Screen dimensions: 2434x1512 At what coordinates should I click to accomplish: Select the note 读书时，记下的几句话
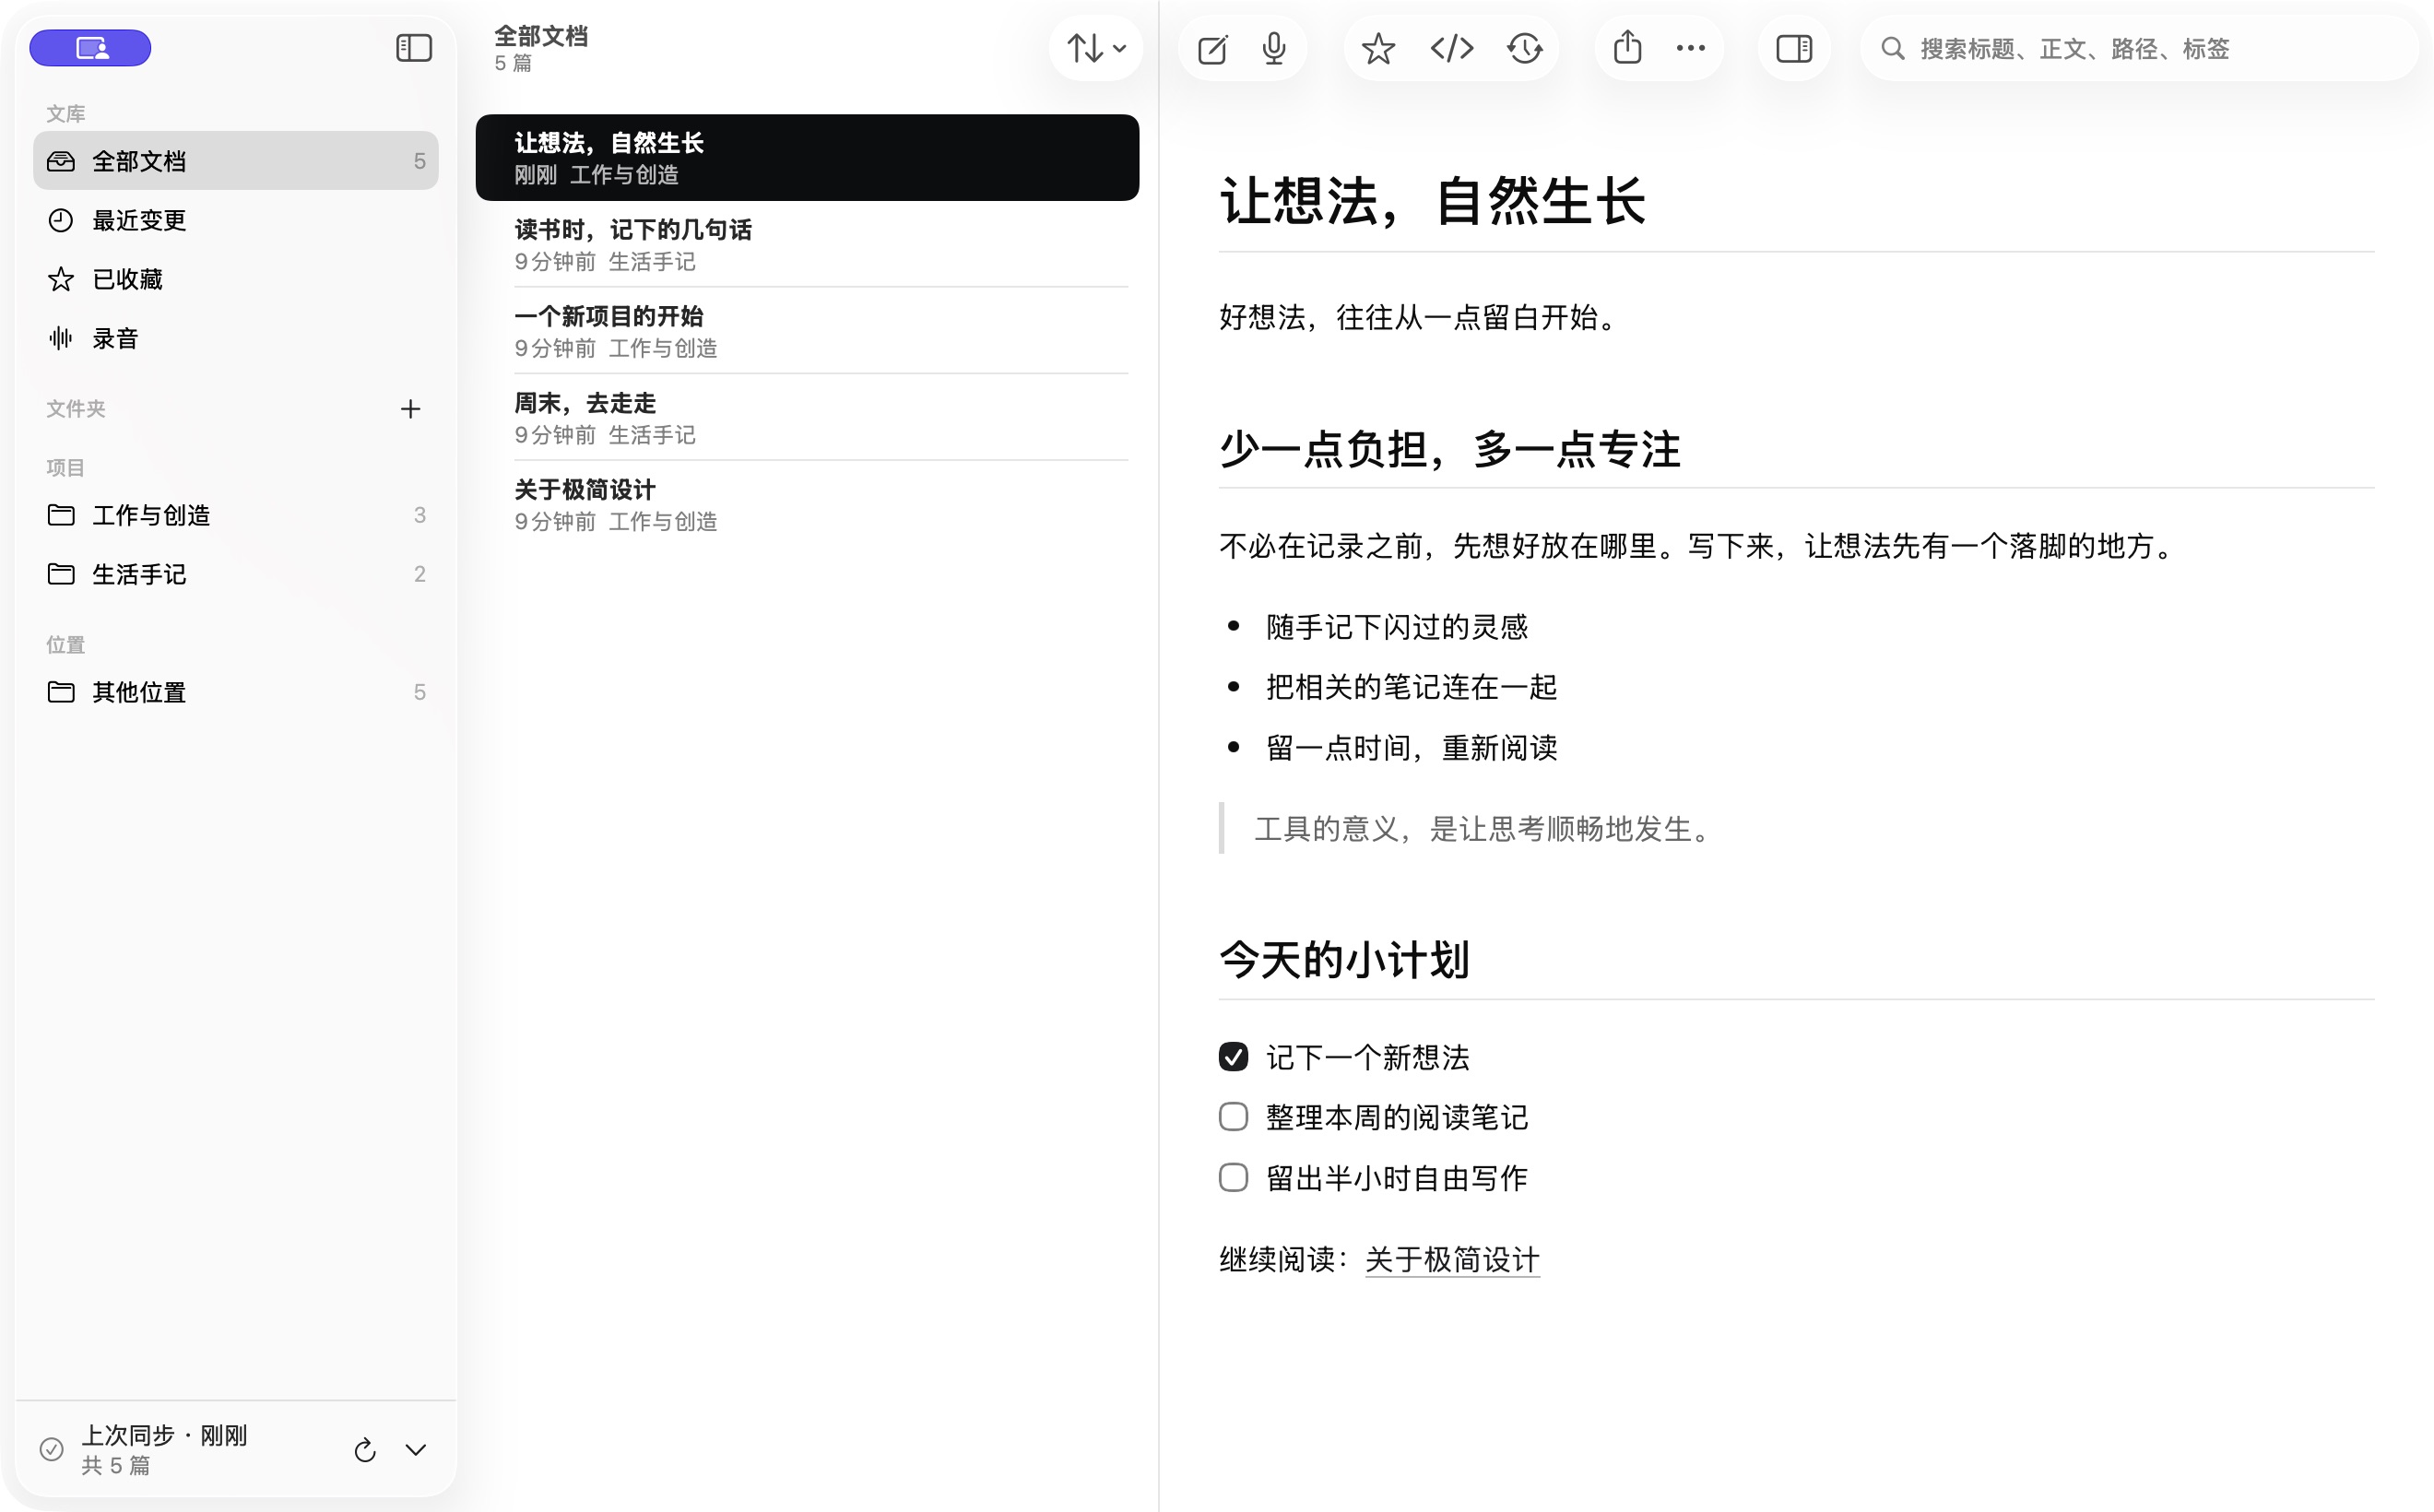[807, 245]
